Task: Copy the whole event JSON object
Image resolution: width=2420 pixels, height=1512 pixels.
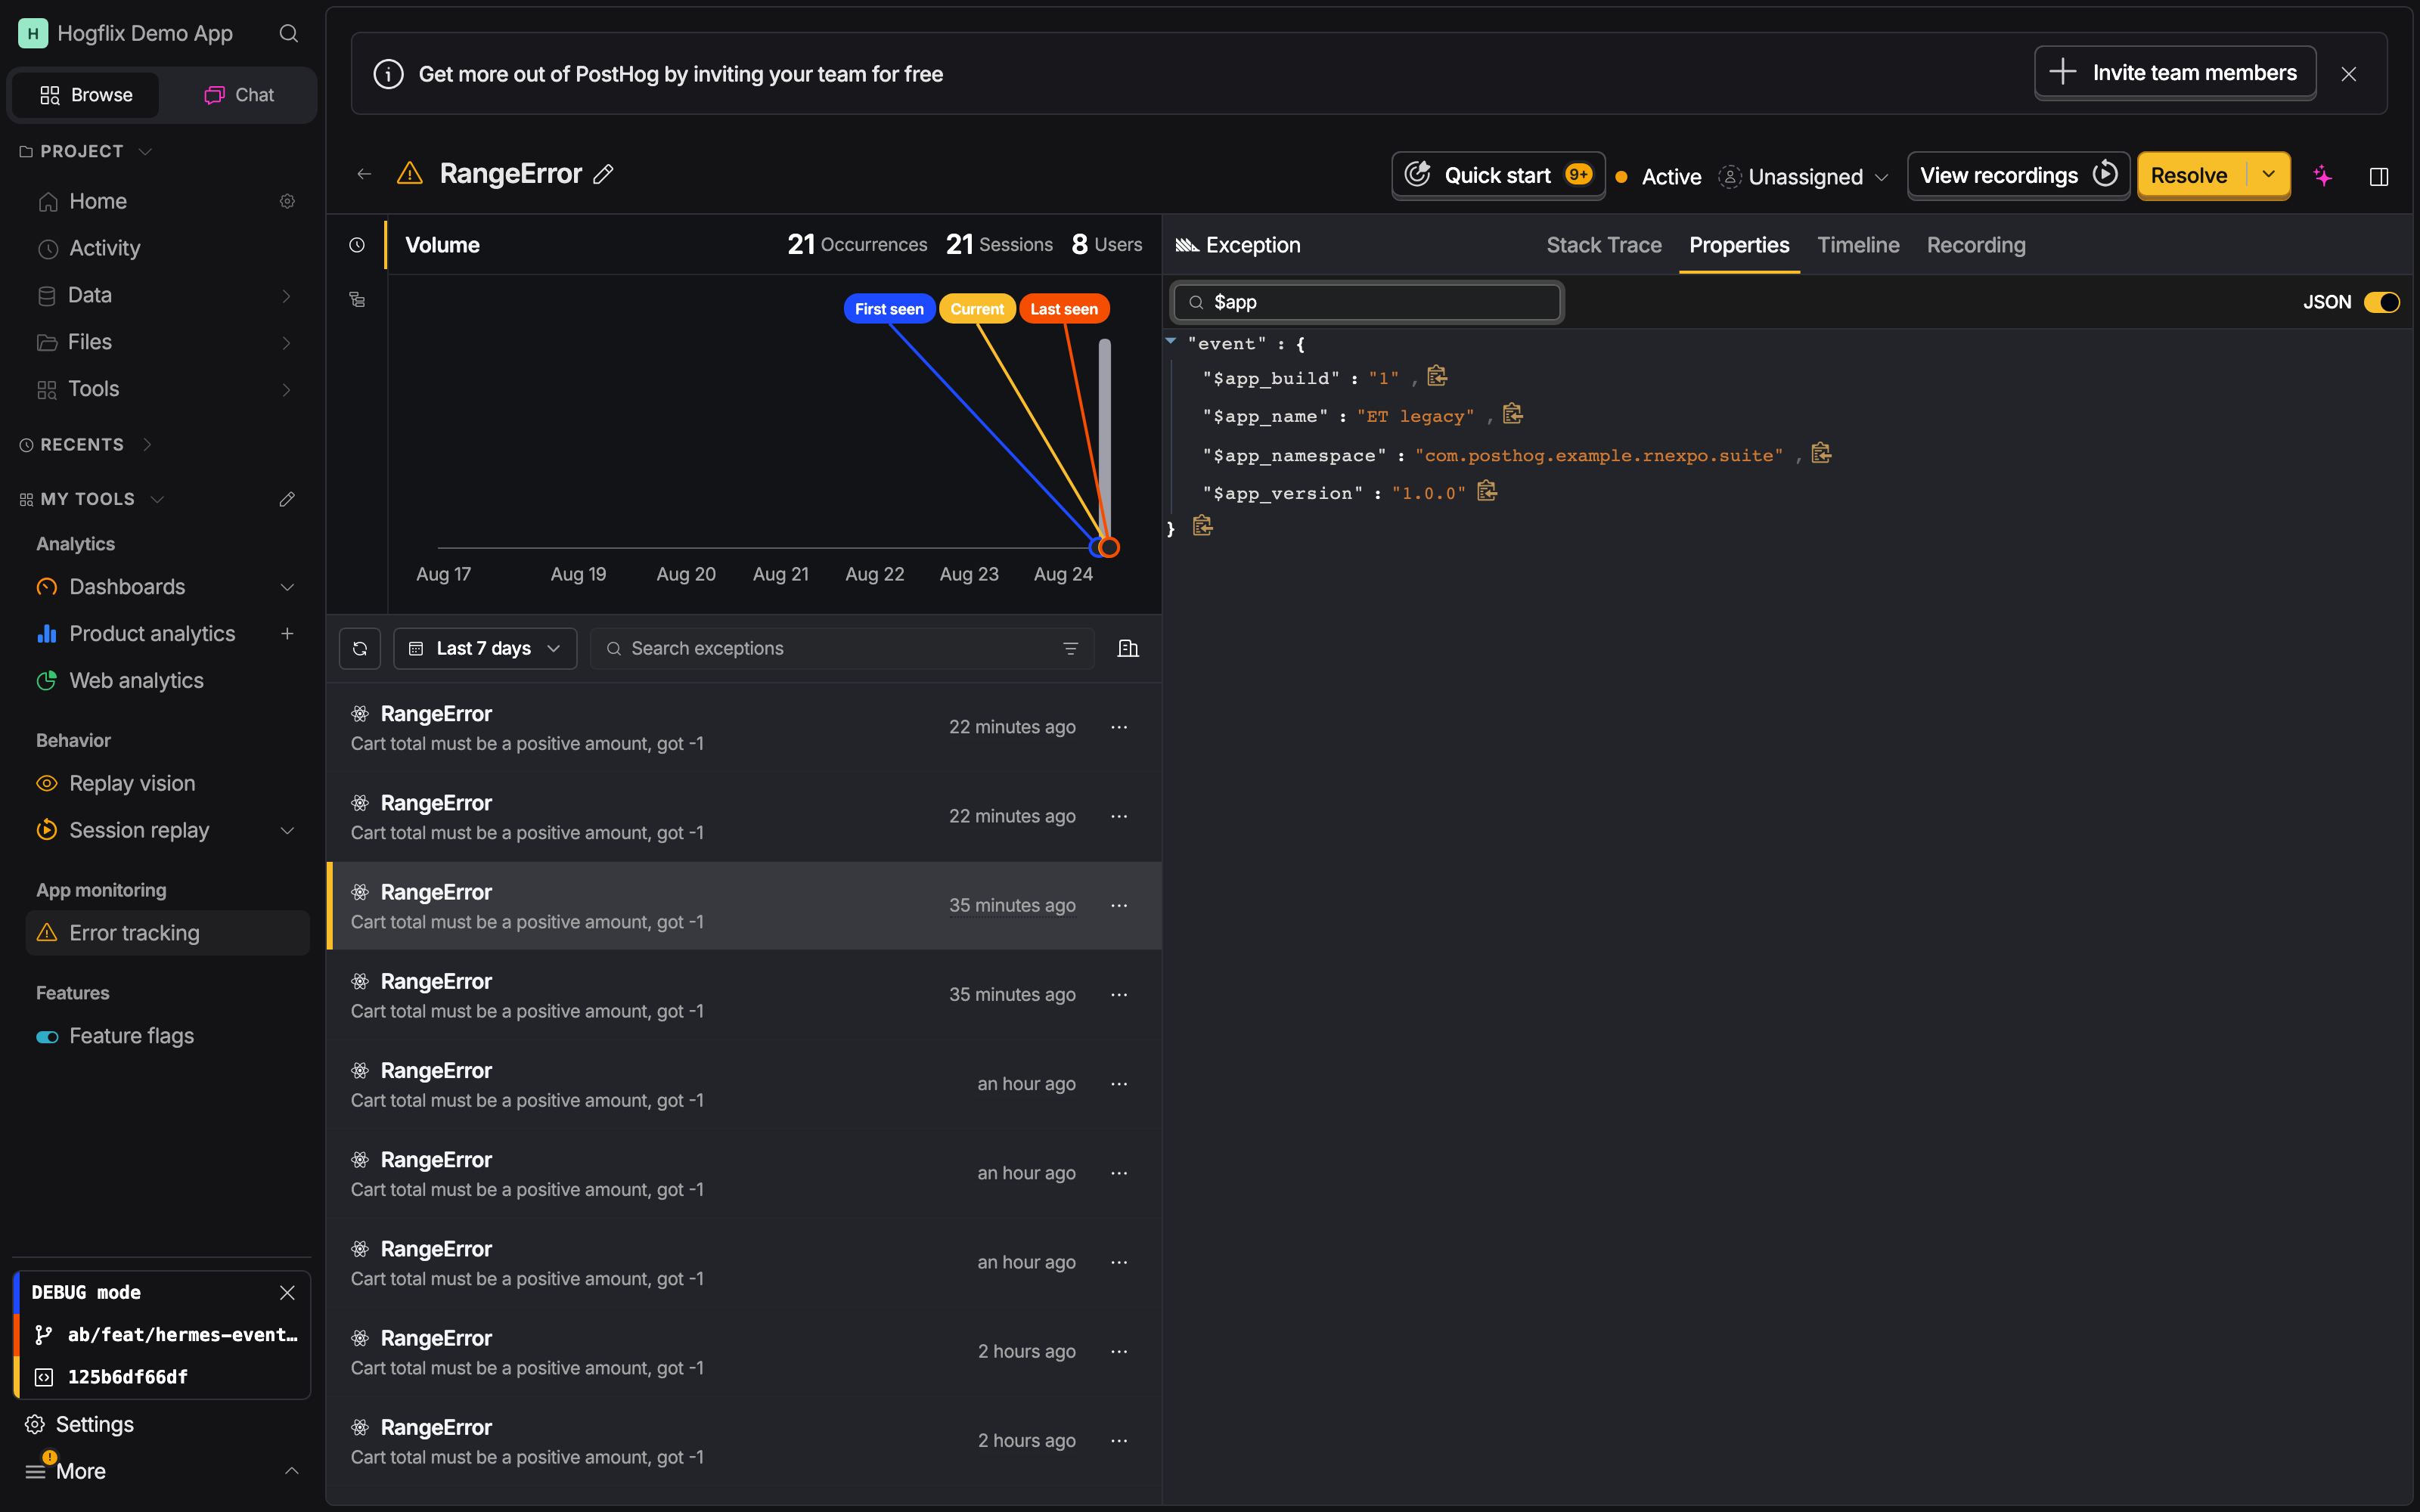Action: pyautogui.click(x=1203, y=526)
